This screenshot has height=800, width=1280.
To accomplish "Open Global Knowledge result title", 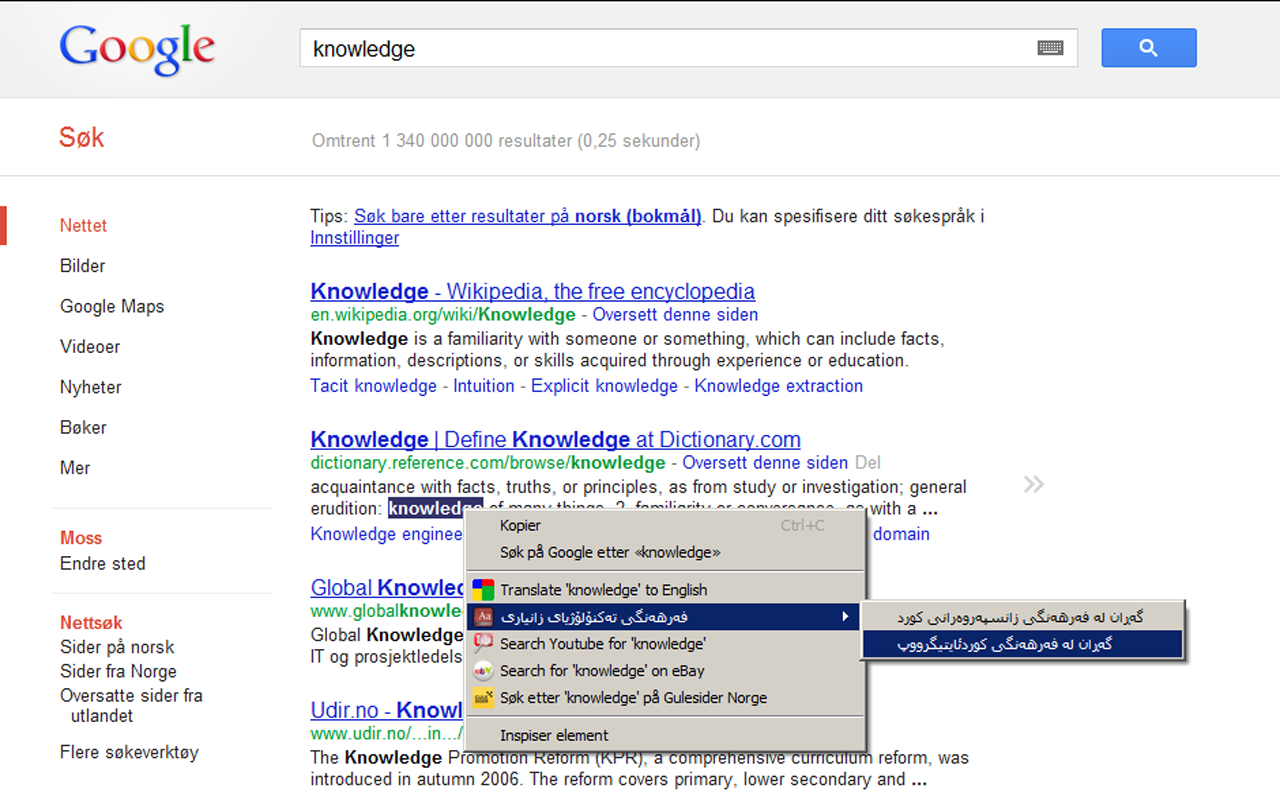I will (388, 588).
